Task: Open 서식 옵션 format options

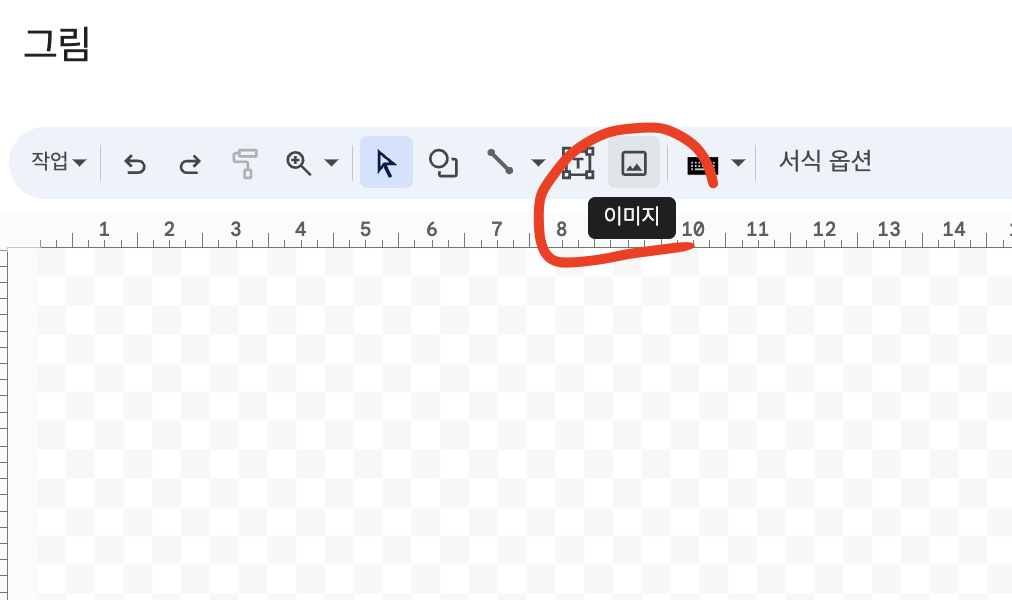Action: point(825,161)
